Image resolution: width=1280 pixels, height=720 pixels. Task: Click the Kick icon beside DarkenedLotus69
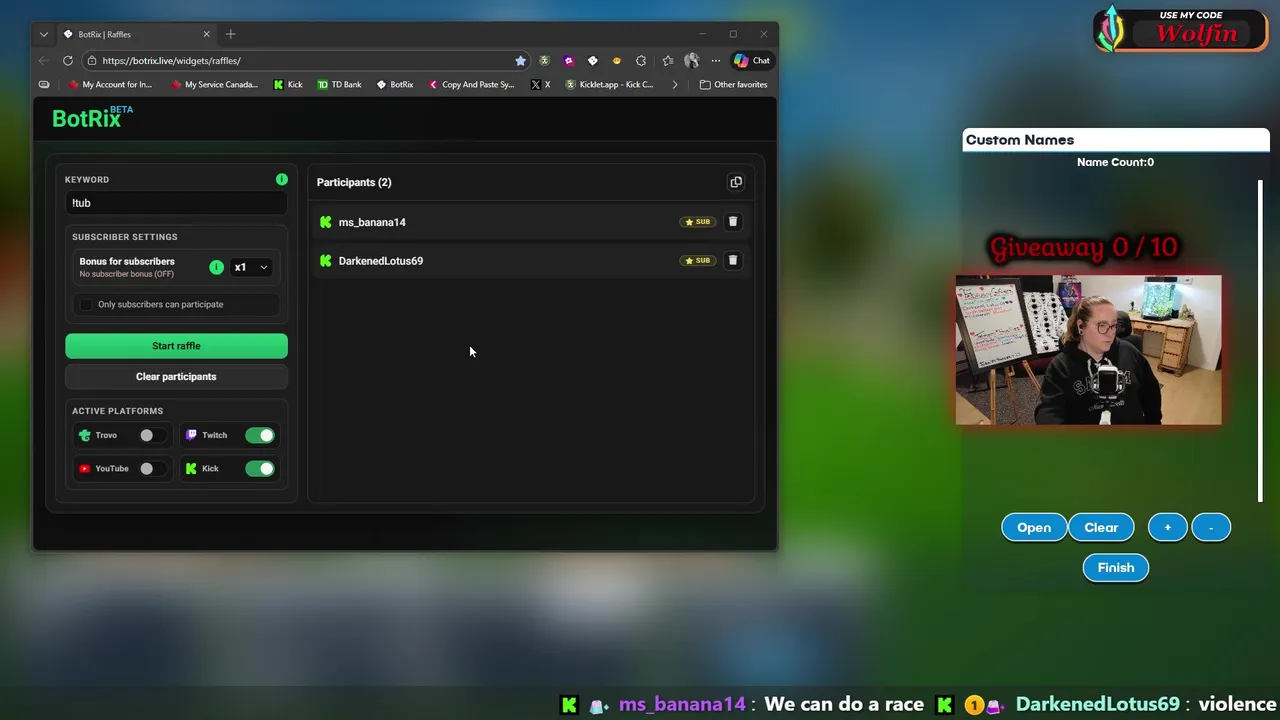[325, 260]
